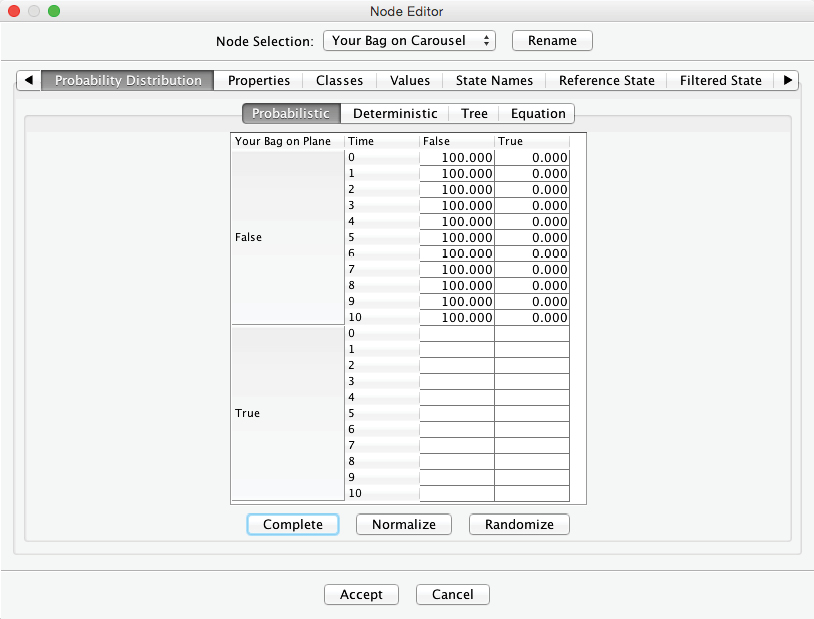The height and width of the screenshot is (619, 814).
Task: Close the Node Editor window with the red button
Action: tap(14, 11)
